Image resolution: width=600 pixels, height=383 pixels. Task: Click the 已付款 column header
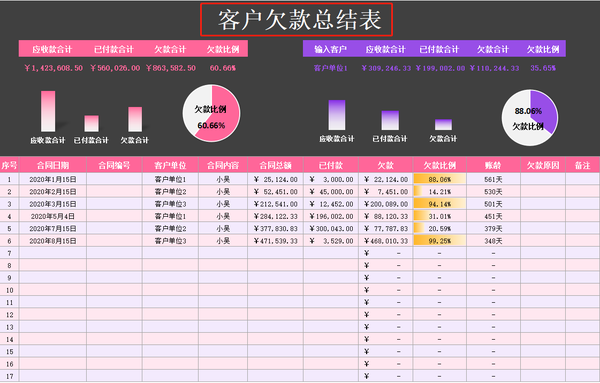coord(331,165)
